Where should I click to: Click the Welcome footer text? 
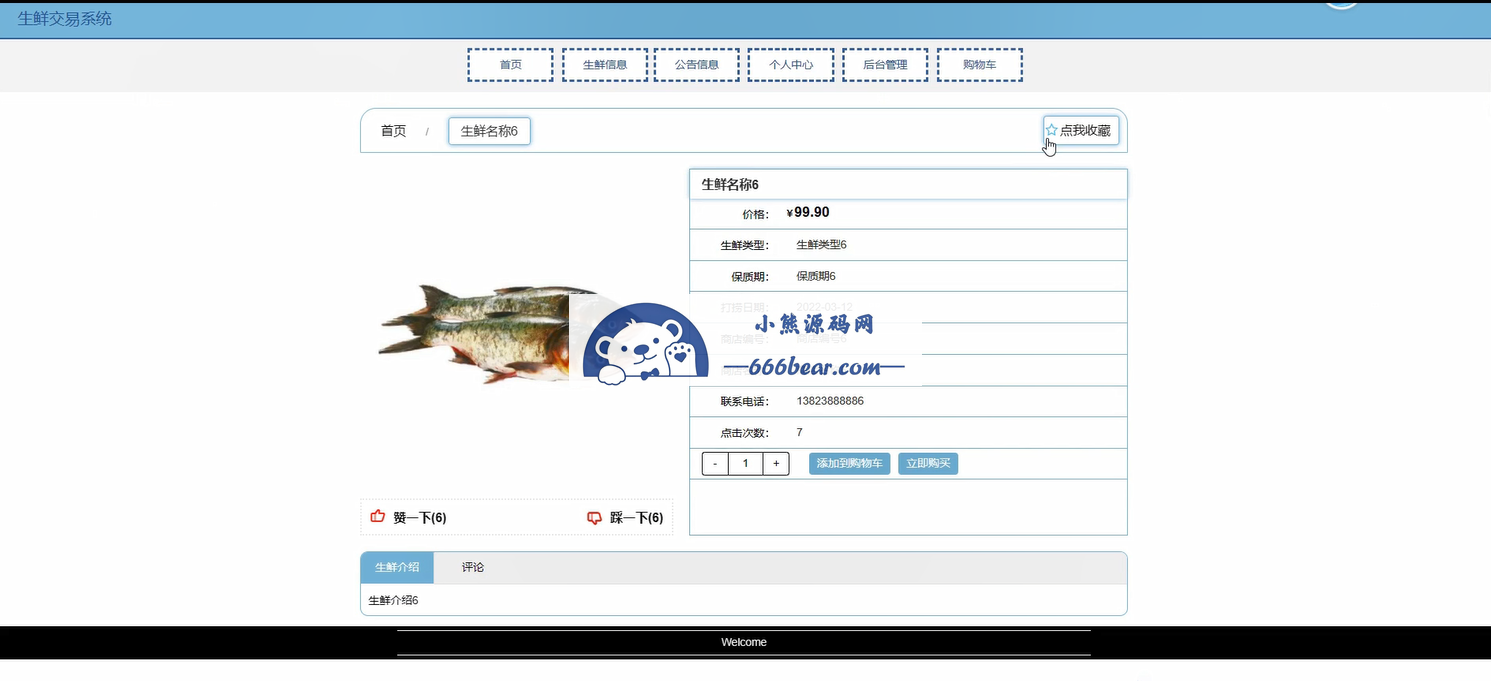tap(744, 642)
